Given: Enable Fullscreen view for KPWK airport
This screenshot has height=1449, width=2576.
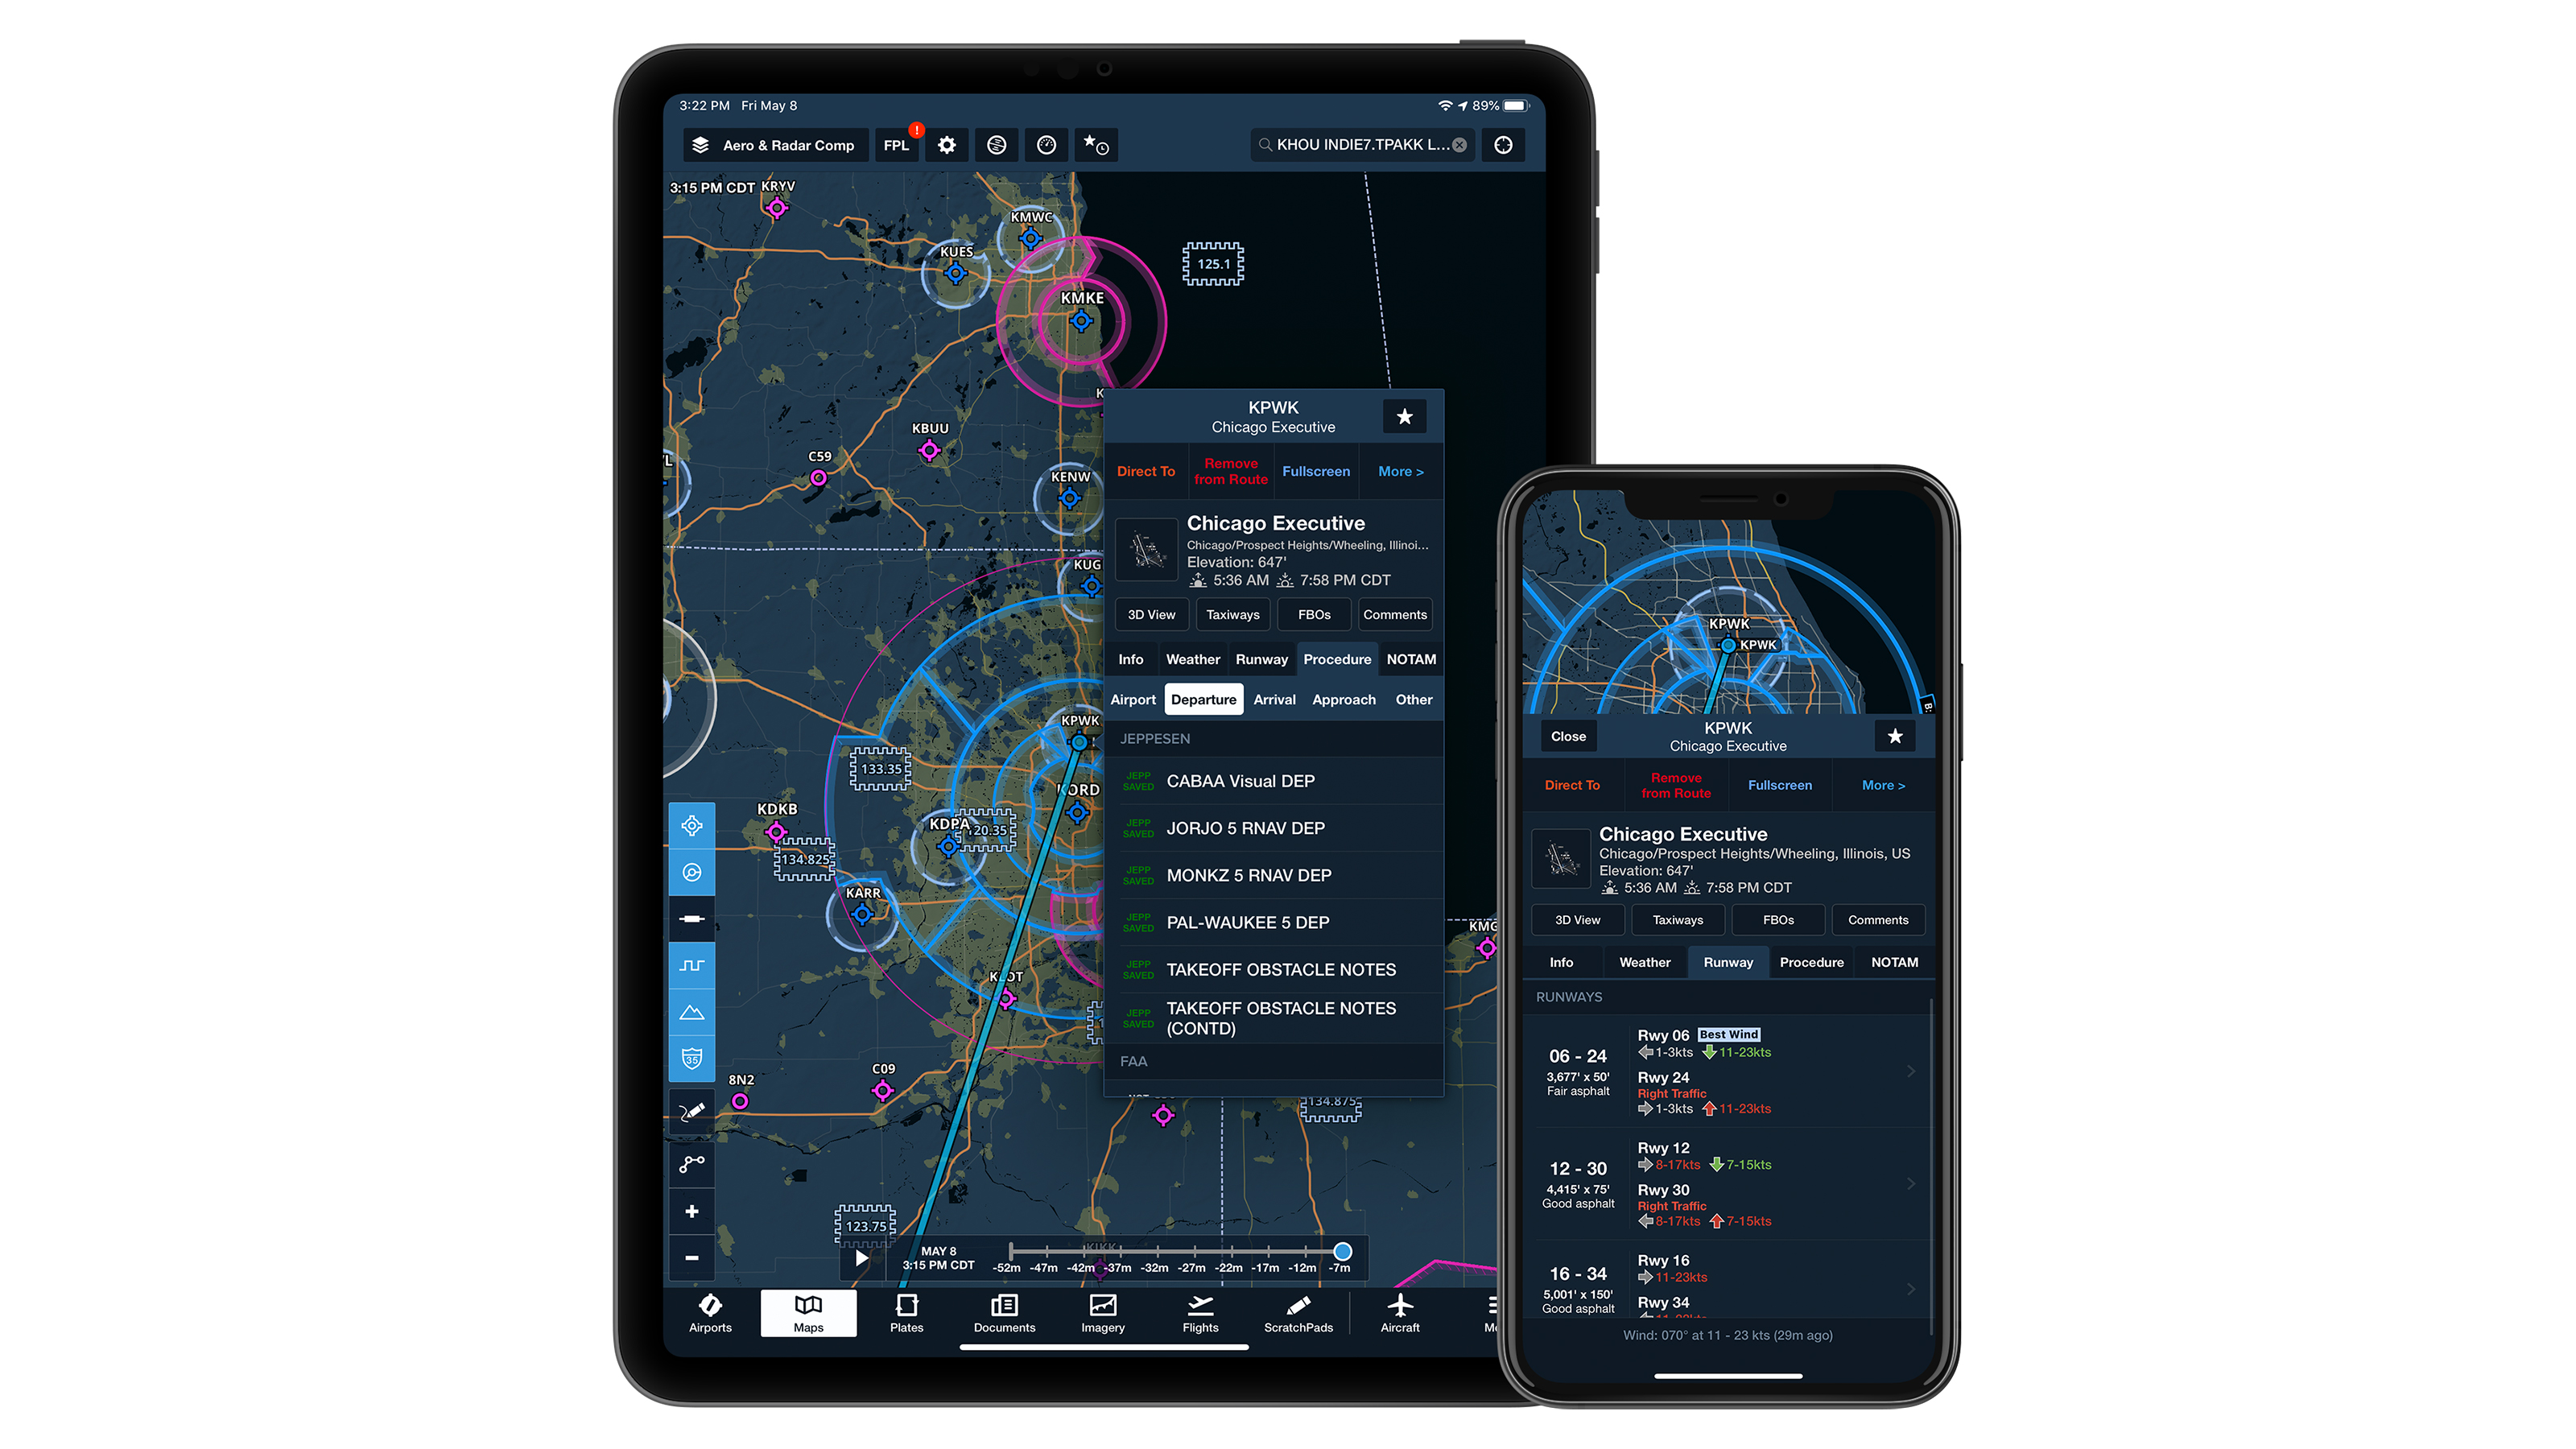Looking at the screenshot, I should coord(1316,471).
